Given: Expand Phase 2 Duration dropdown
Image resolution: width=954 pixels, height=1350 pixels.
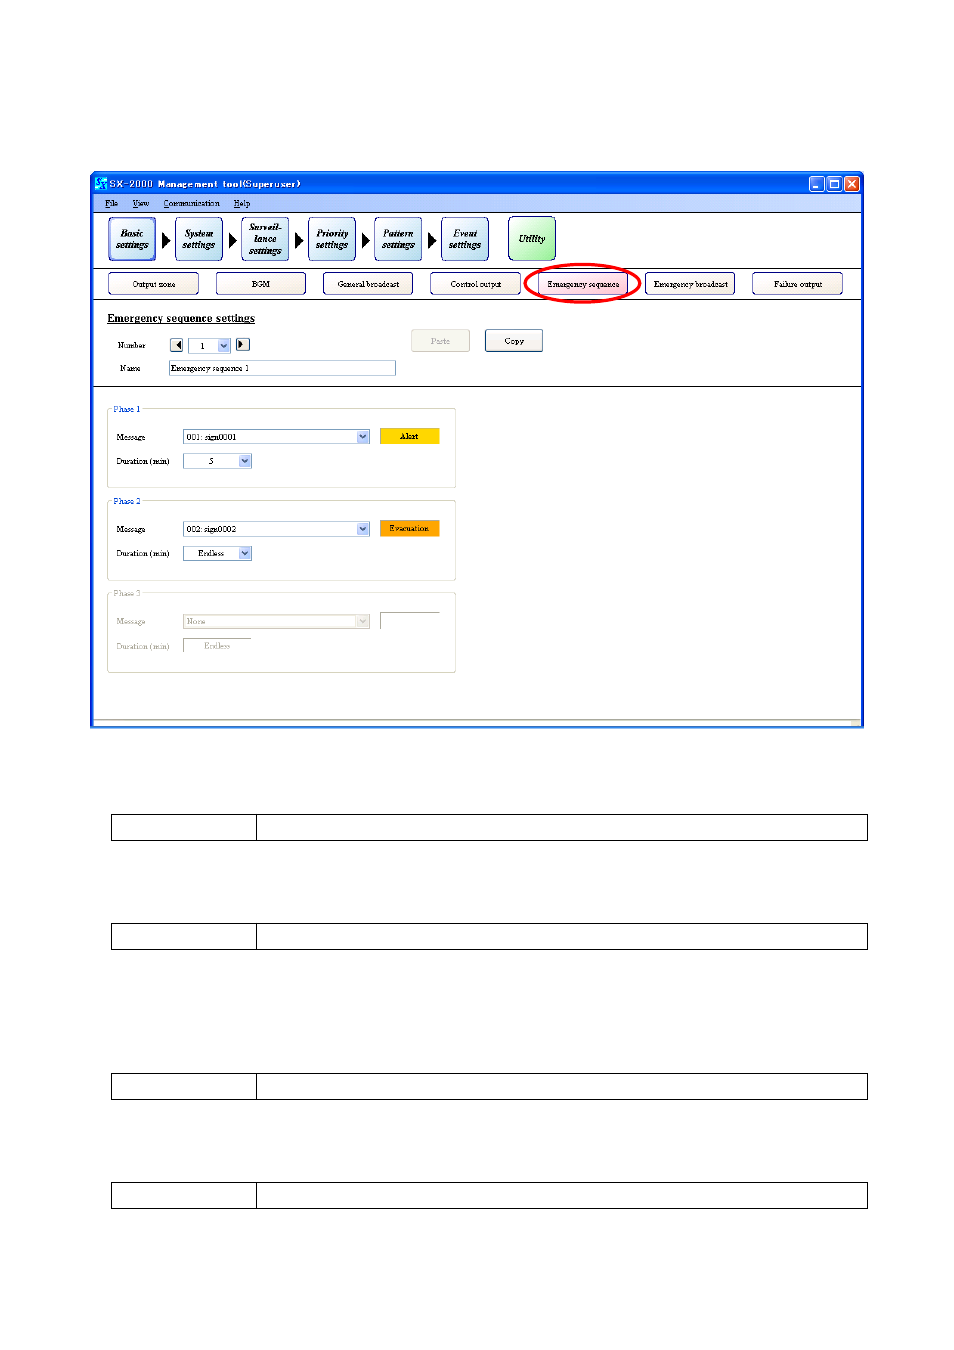Looking at the screenshot, I should pos(245,553).
